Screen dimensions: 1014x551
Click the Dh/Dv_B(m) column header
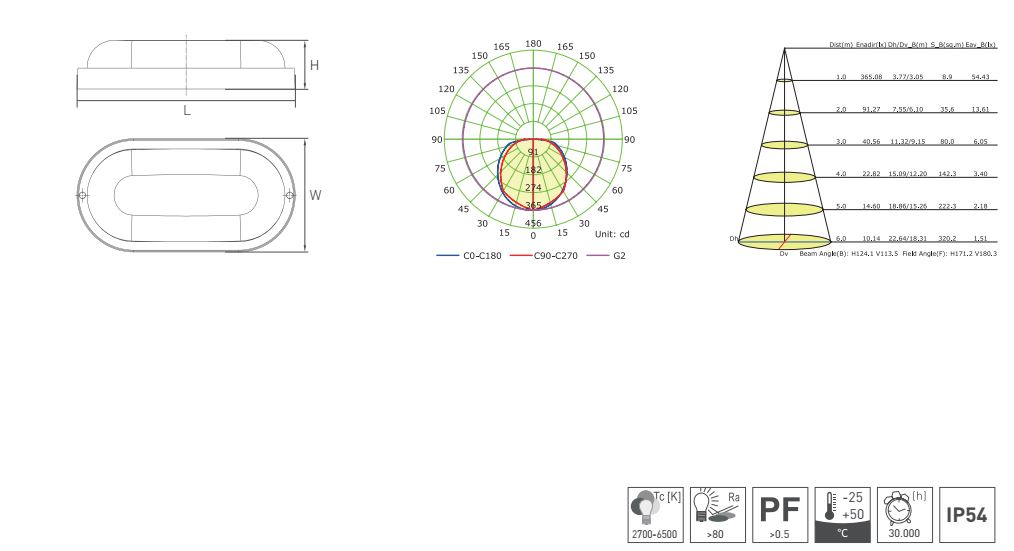pyautogui.click(x=907, y=45)
